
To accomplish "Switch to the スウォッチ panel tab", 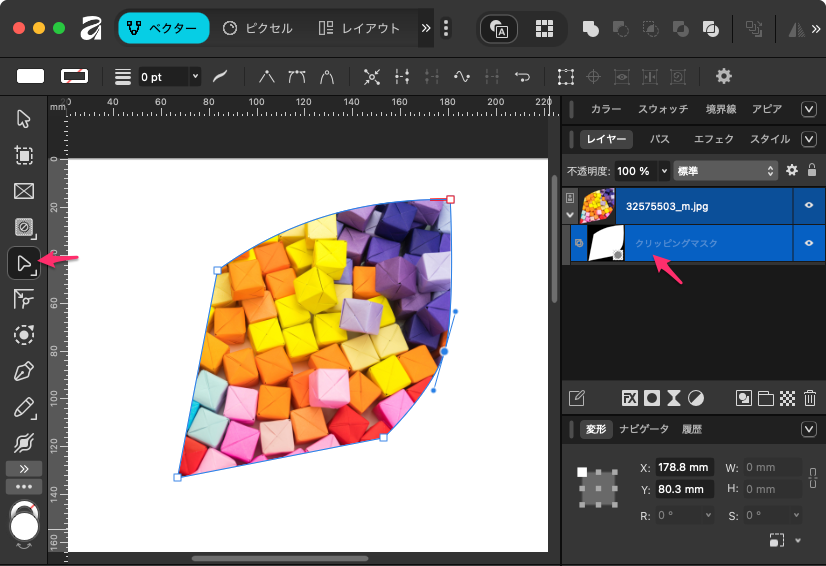I will 663,109.
